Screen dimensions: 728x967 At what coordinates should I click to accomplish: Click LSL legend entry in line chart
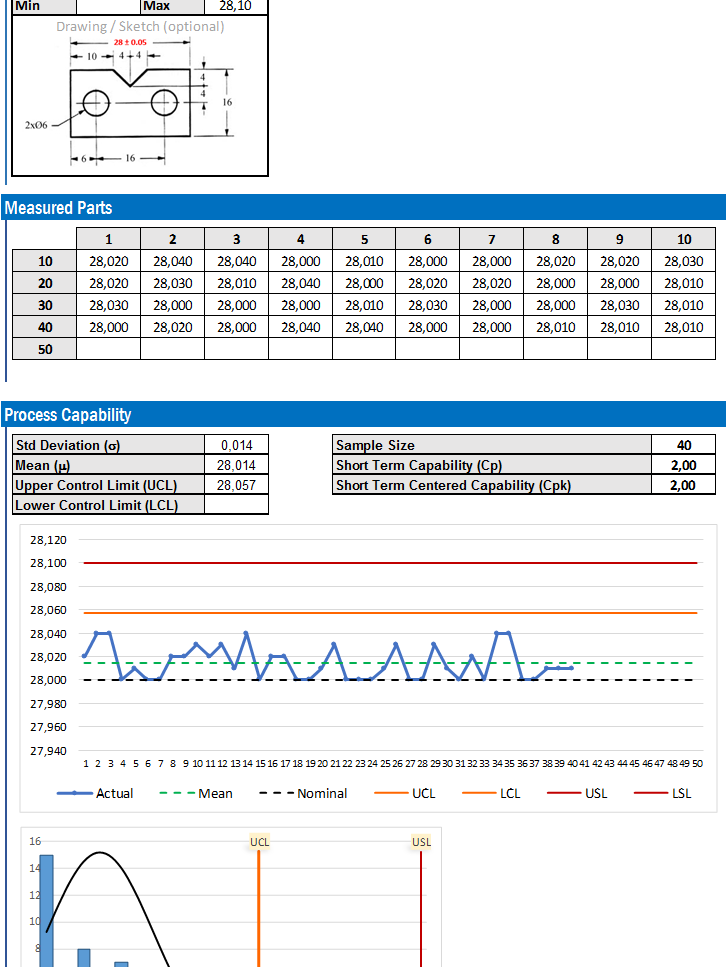[663, 793]
